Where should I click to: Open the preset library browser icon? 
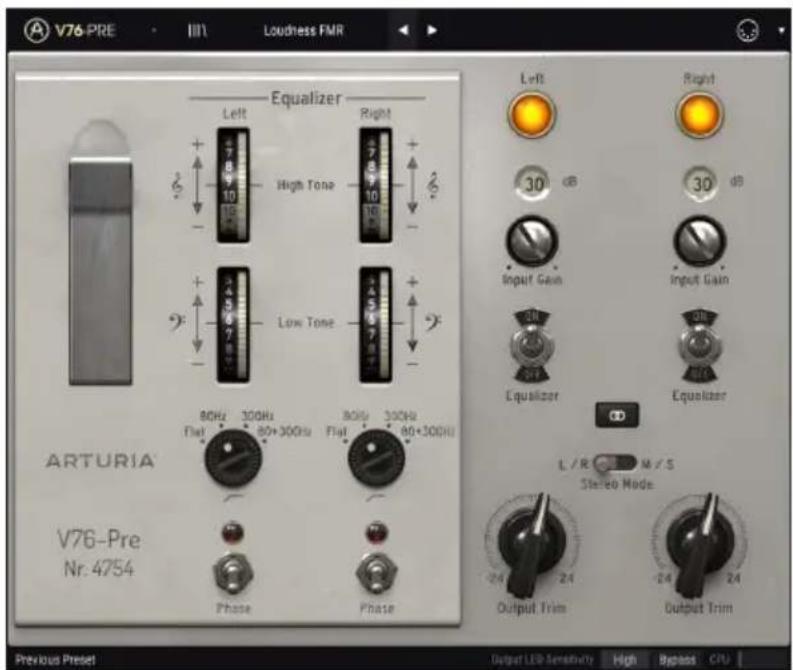point(197,31)
